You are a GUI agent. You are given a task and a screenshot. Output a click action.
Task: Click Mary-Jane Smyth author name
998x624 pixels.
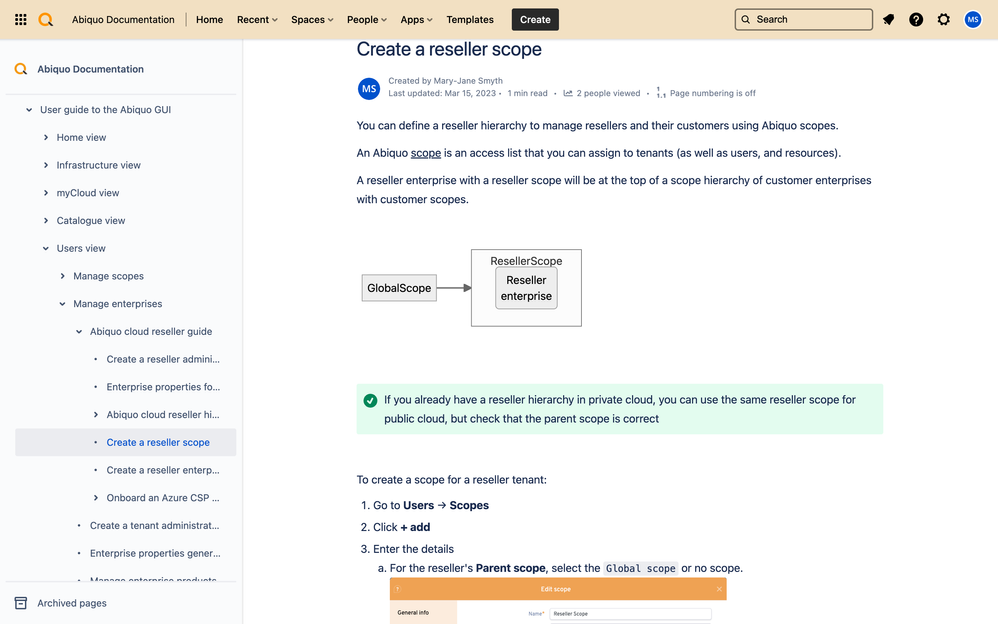point(468,81)
